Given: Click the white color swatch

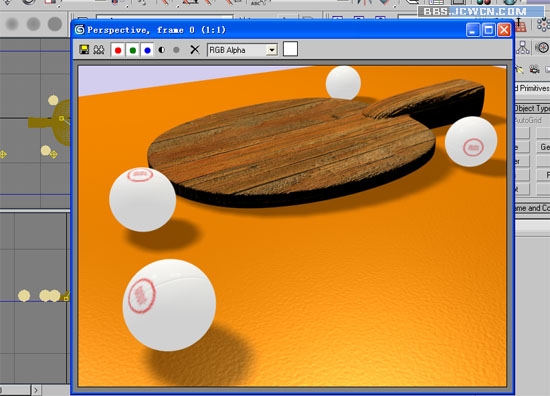Looking at the screenshot, I should (x=290, y=49).
